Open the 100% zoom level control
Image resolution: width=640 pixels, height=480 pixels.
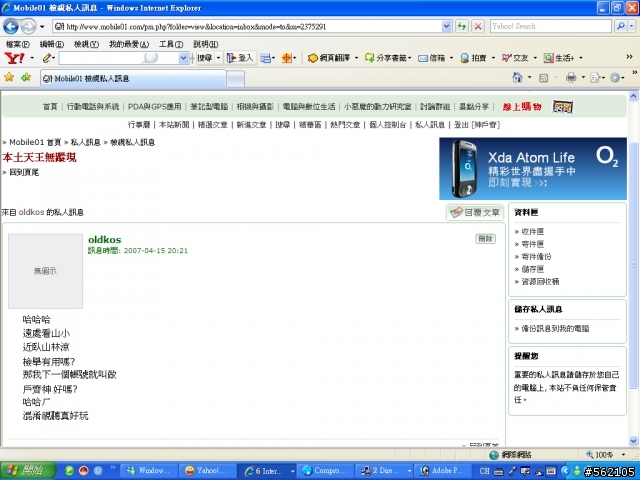[606, 455]
